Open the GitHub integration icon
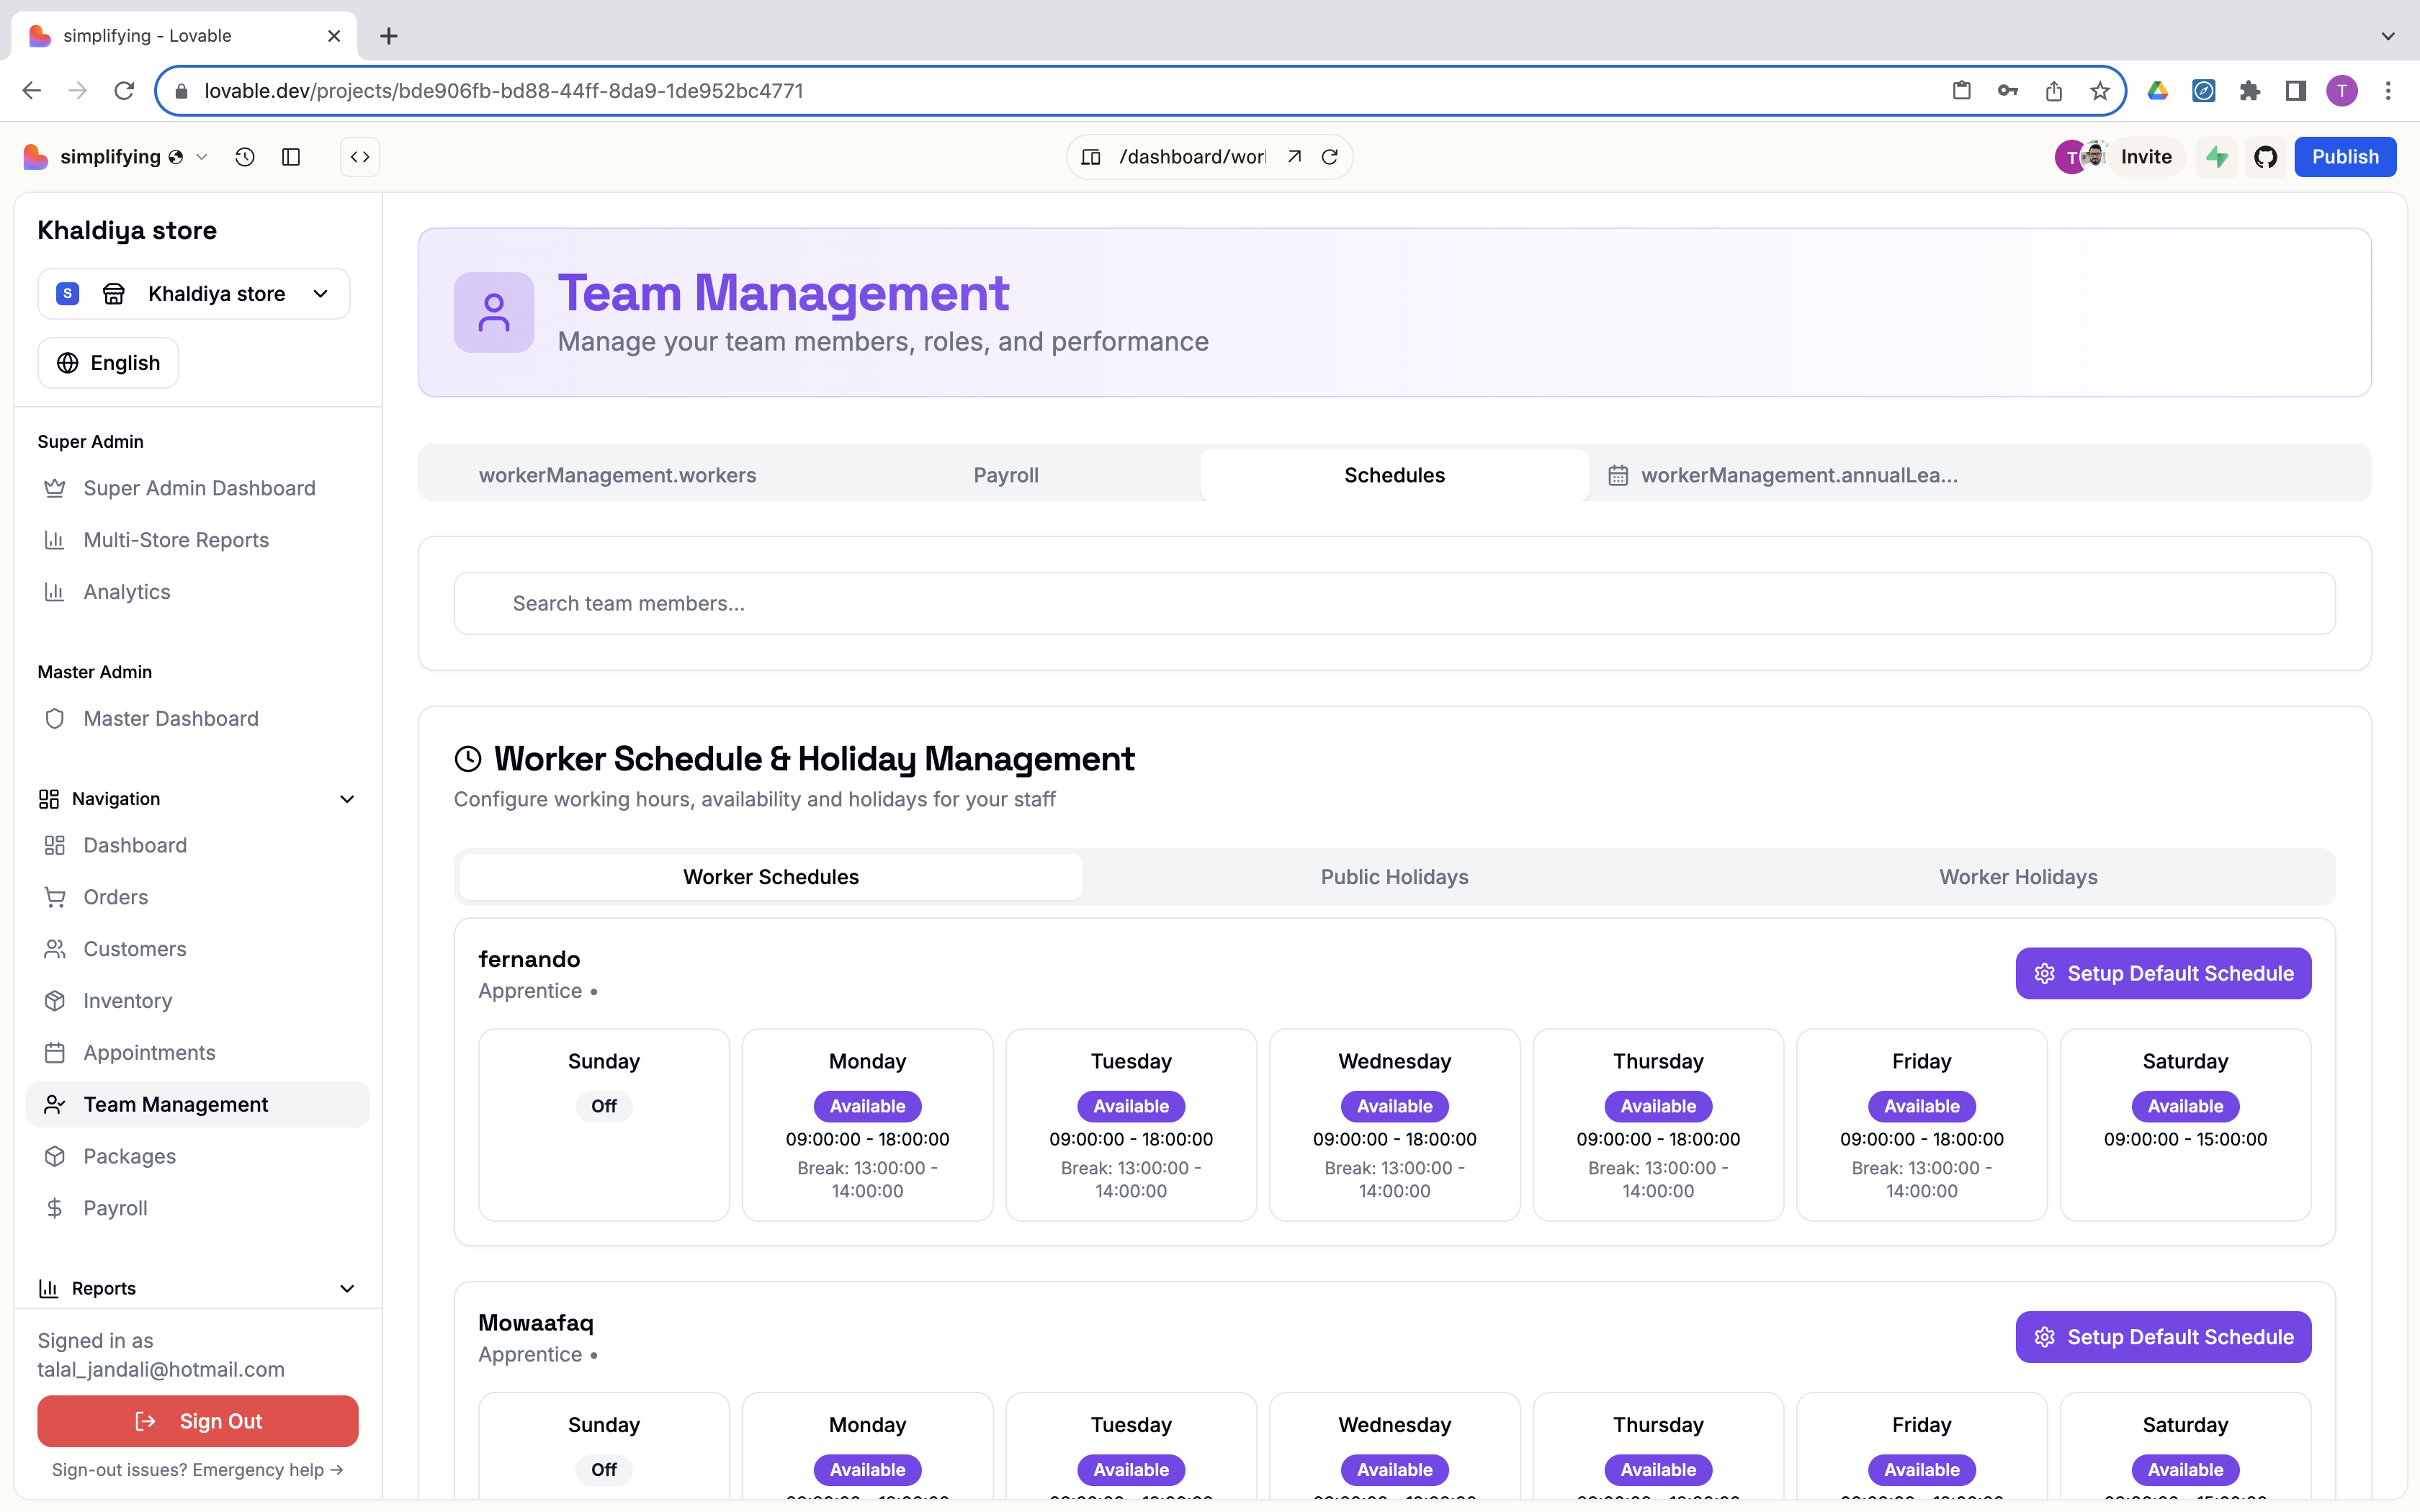The image size is (2420, 1512). tap(2266, 157)
